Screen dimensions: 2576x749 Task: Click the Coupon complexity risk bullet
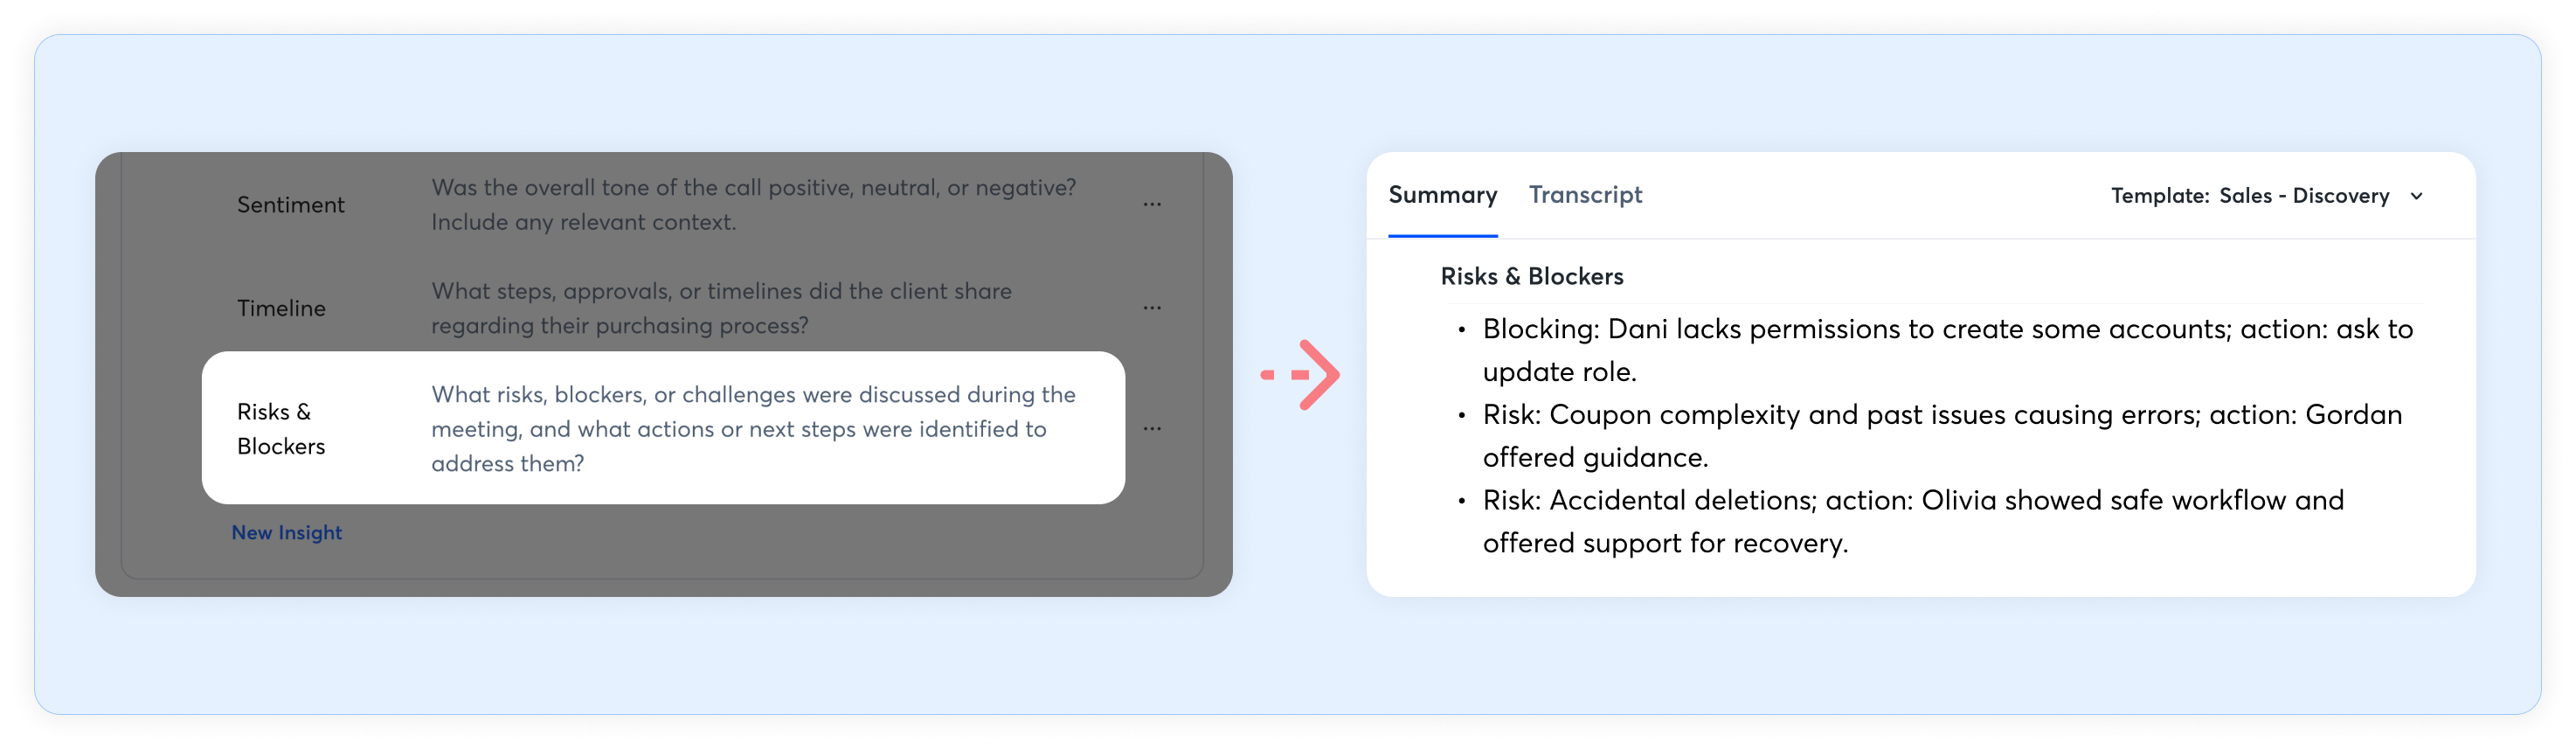click(1941, 436)
